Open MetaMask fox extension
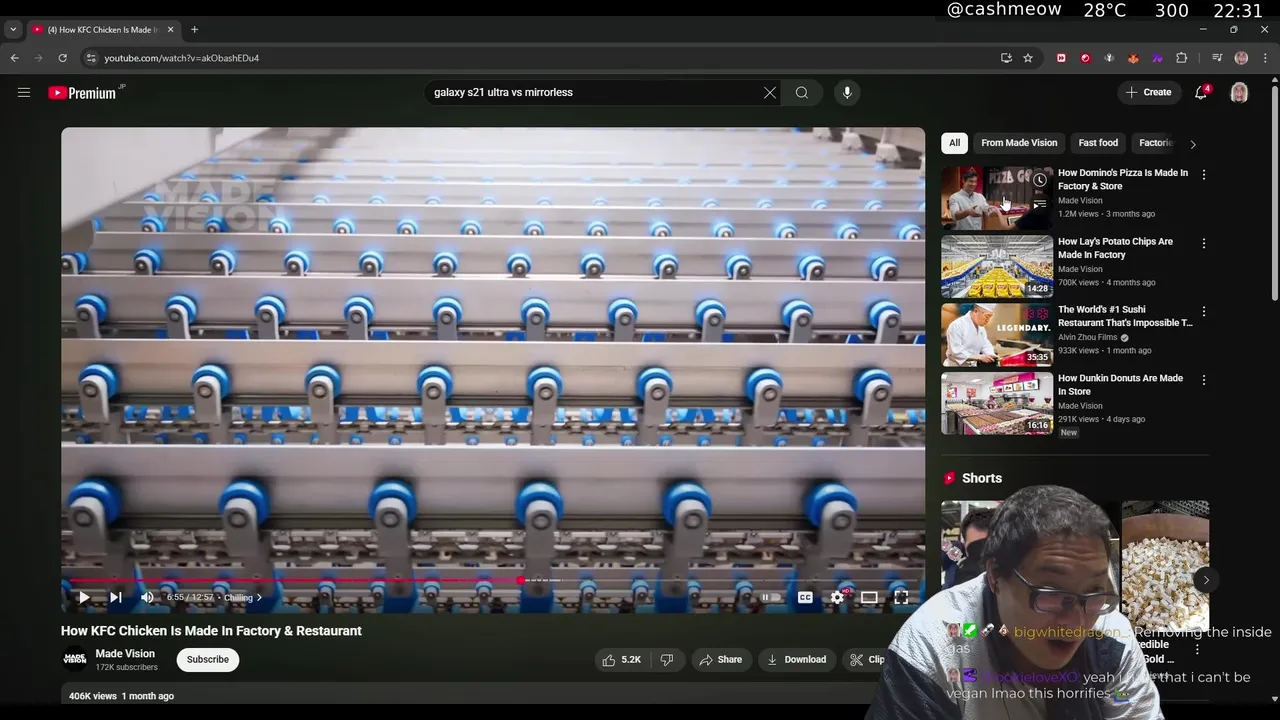The width and height of the screenshot is (1280, 720). click(1133, 58)
